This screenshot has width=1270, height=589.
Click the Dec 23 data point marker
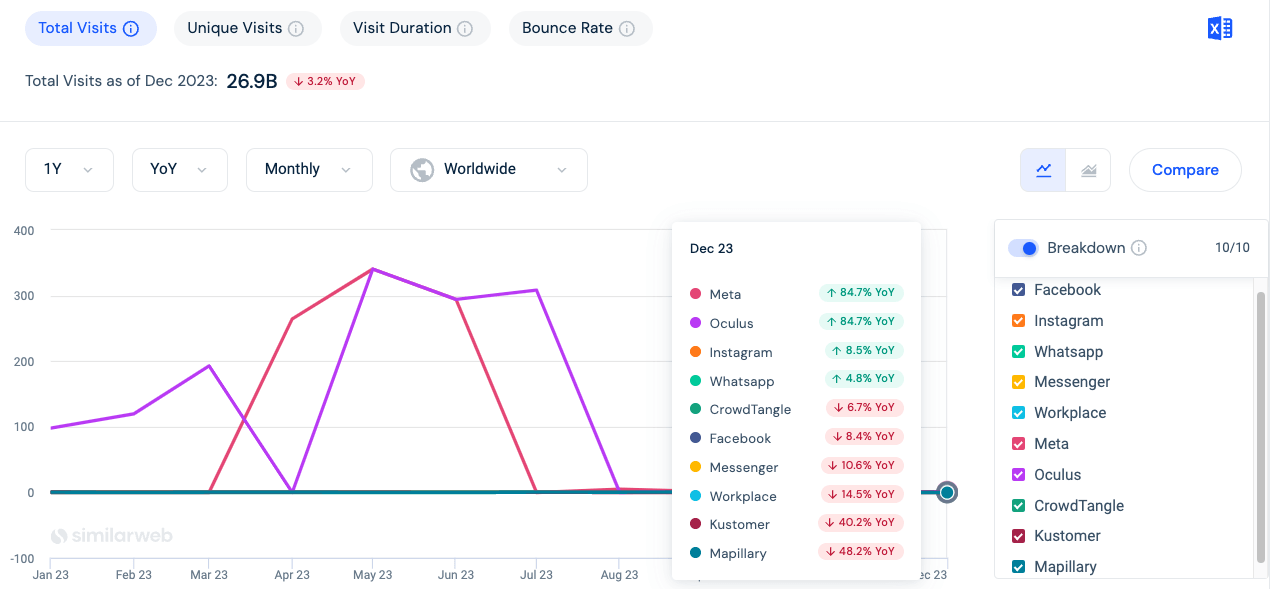(946, 492)
